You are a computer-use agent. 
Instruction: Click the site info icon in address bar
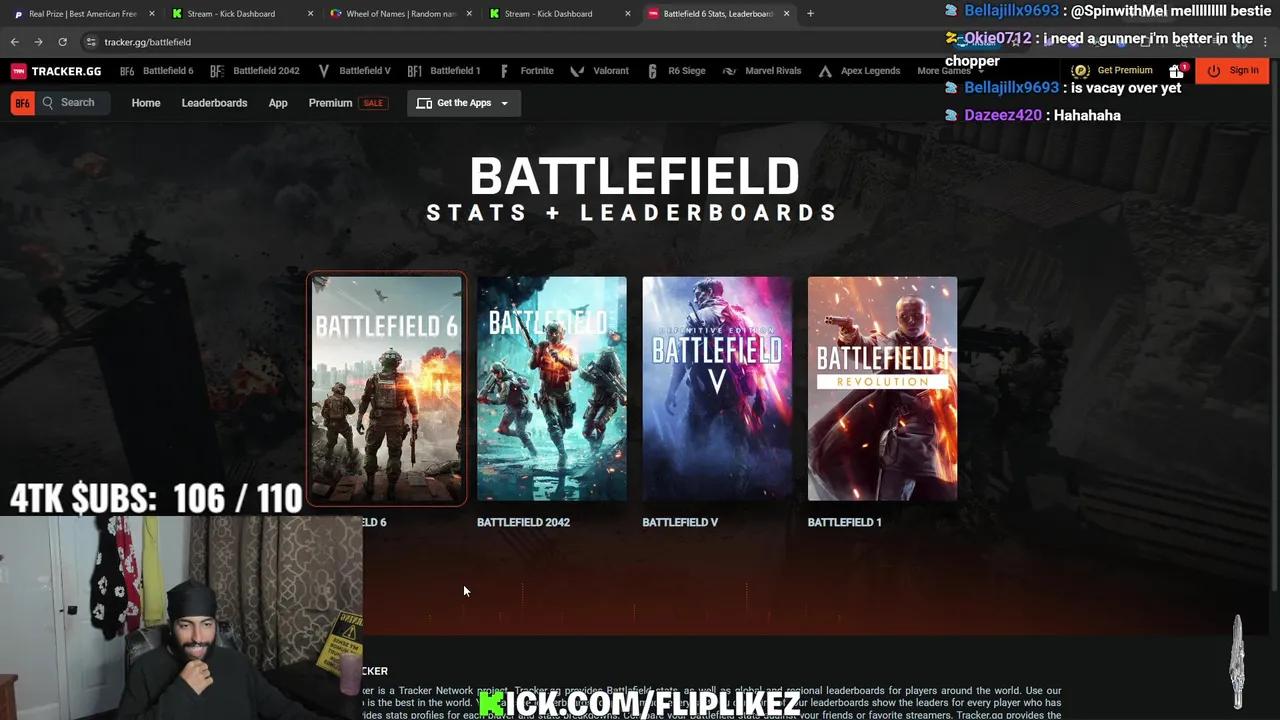[91, 42]
